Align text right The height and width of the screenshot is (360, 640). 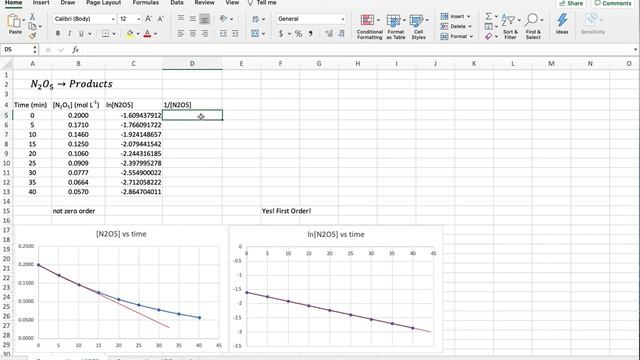(x=204, y=34)
